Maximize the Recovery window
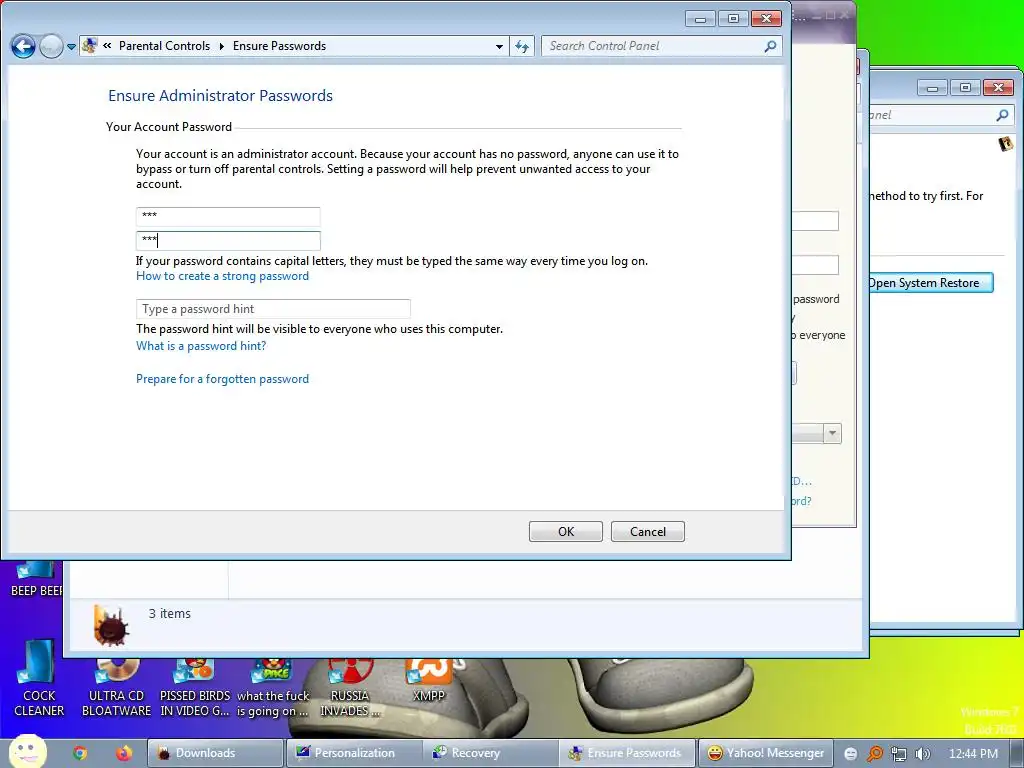This screenshot has height=768, width=1024. (965, 88)
